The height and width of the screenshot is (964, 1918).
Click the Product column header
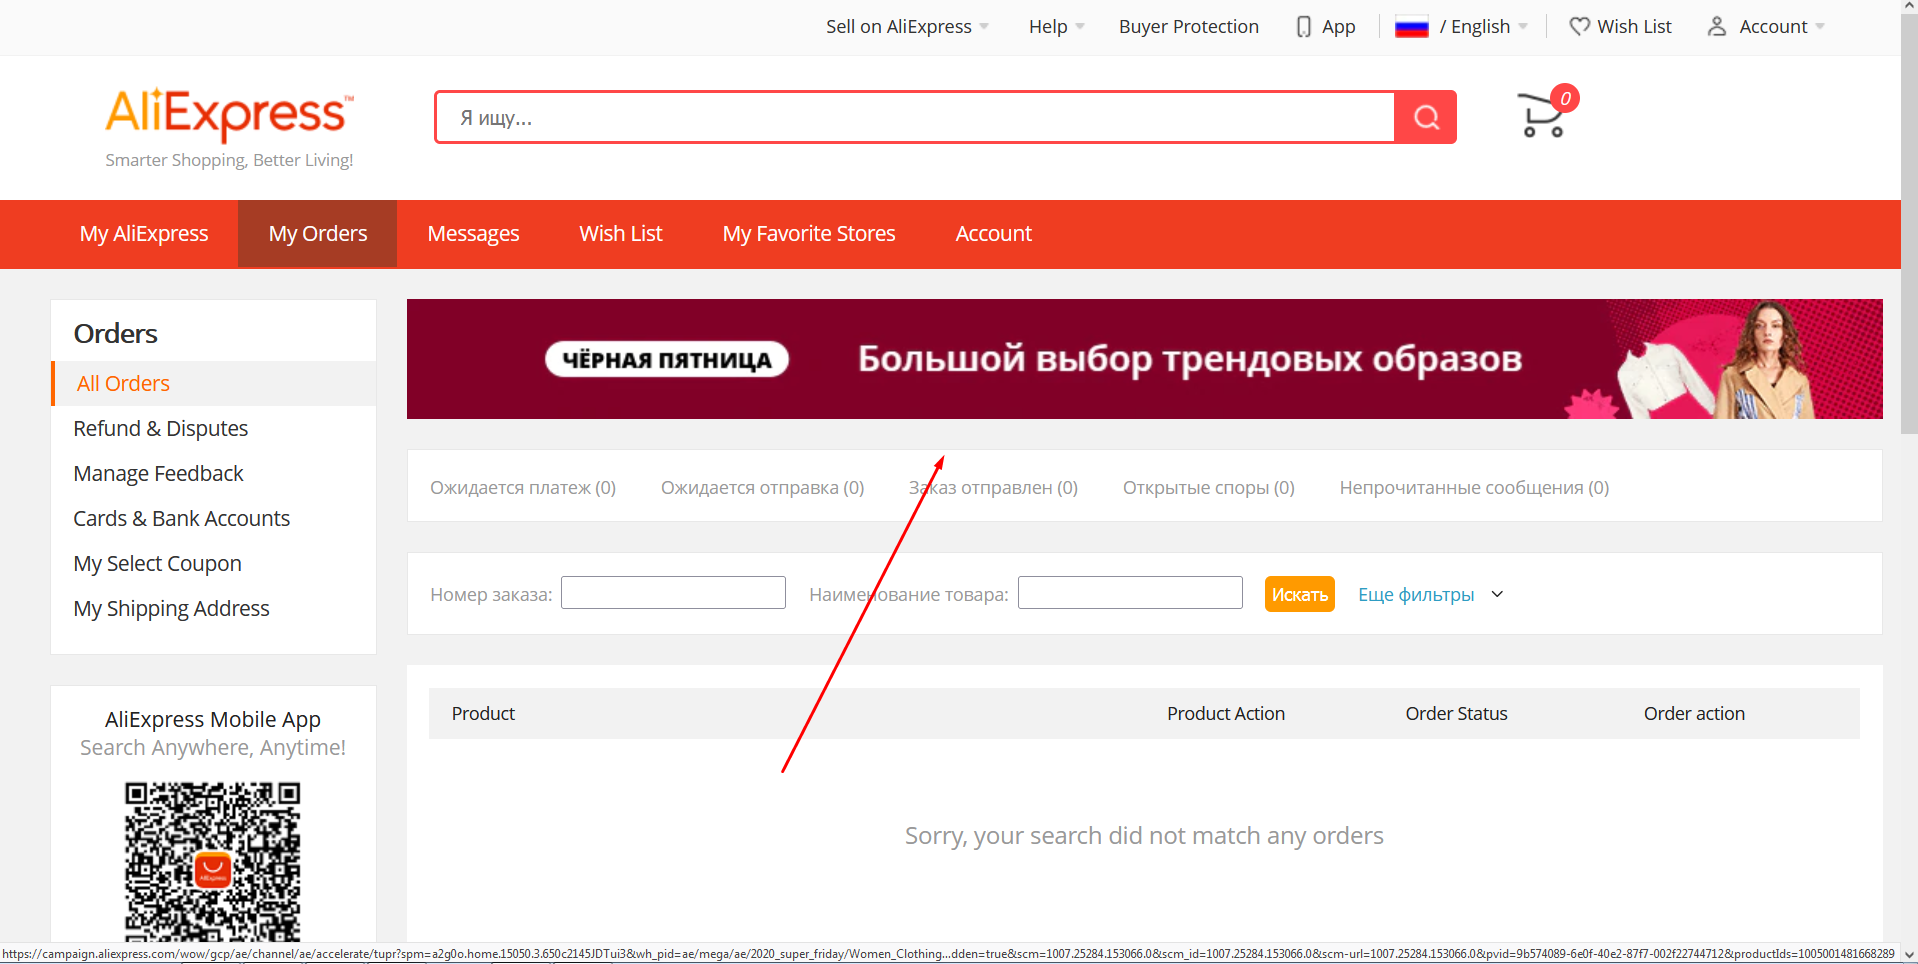483,714
